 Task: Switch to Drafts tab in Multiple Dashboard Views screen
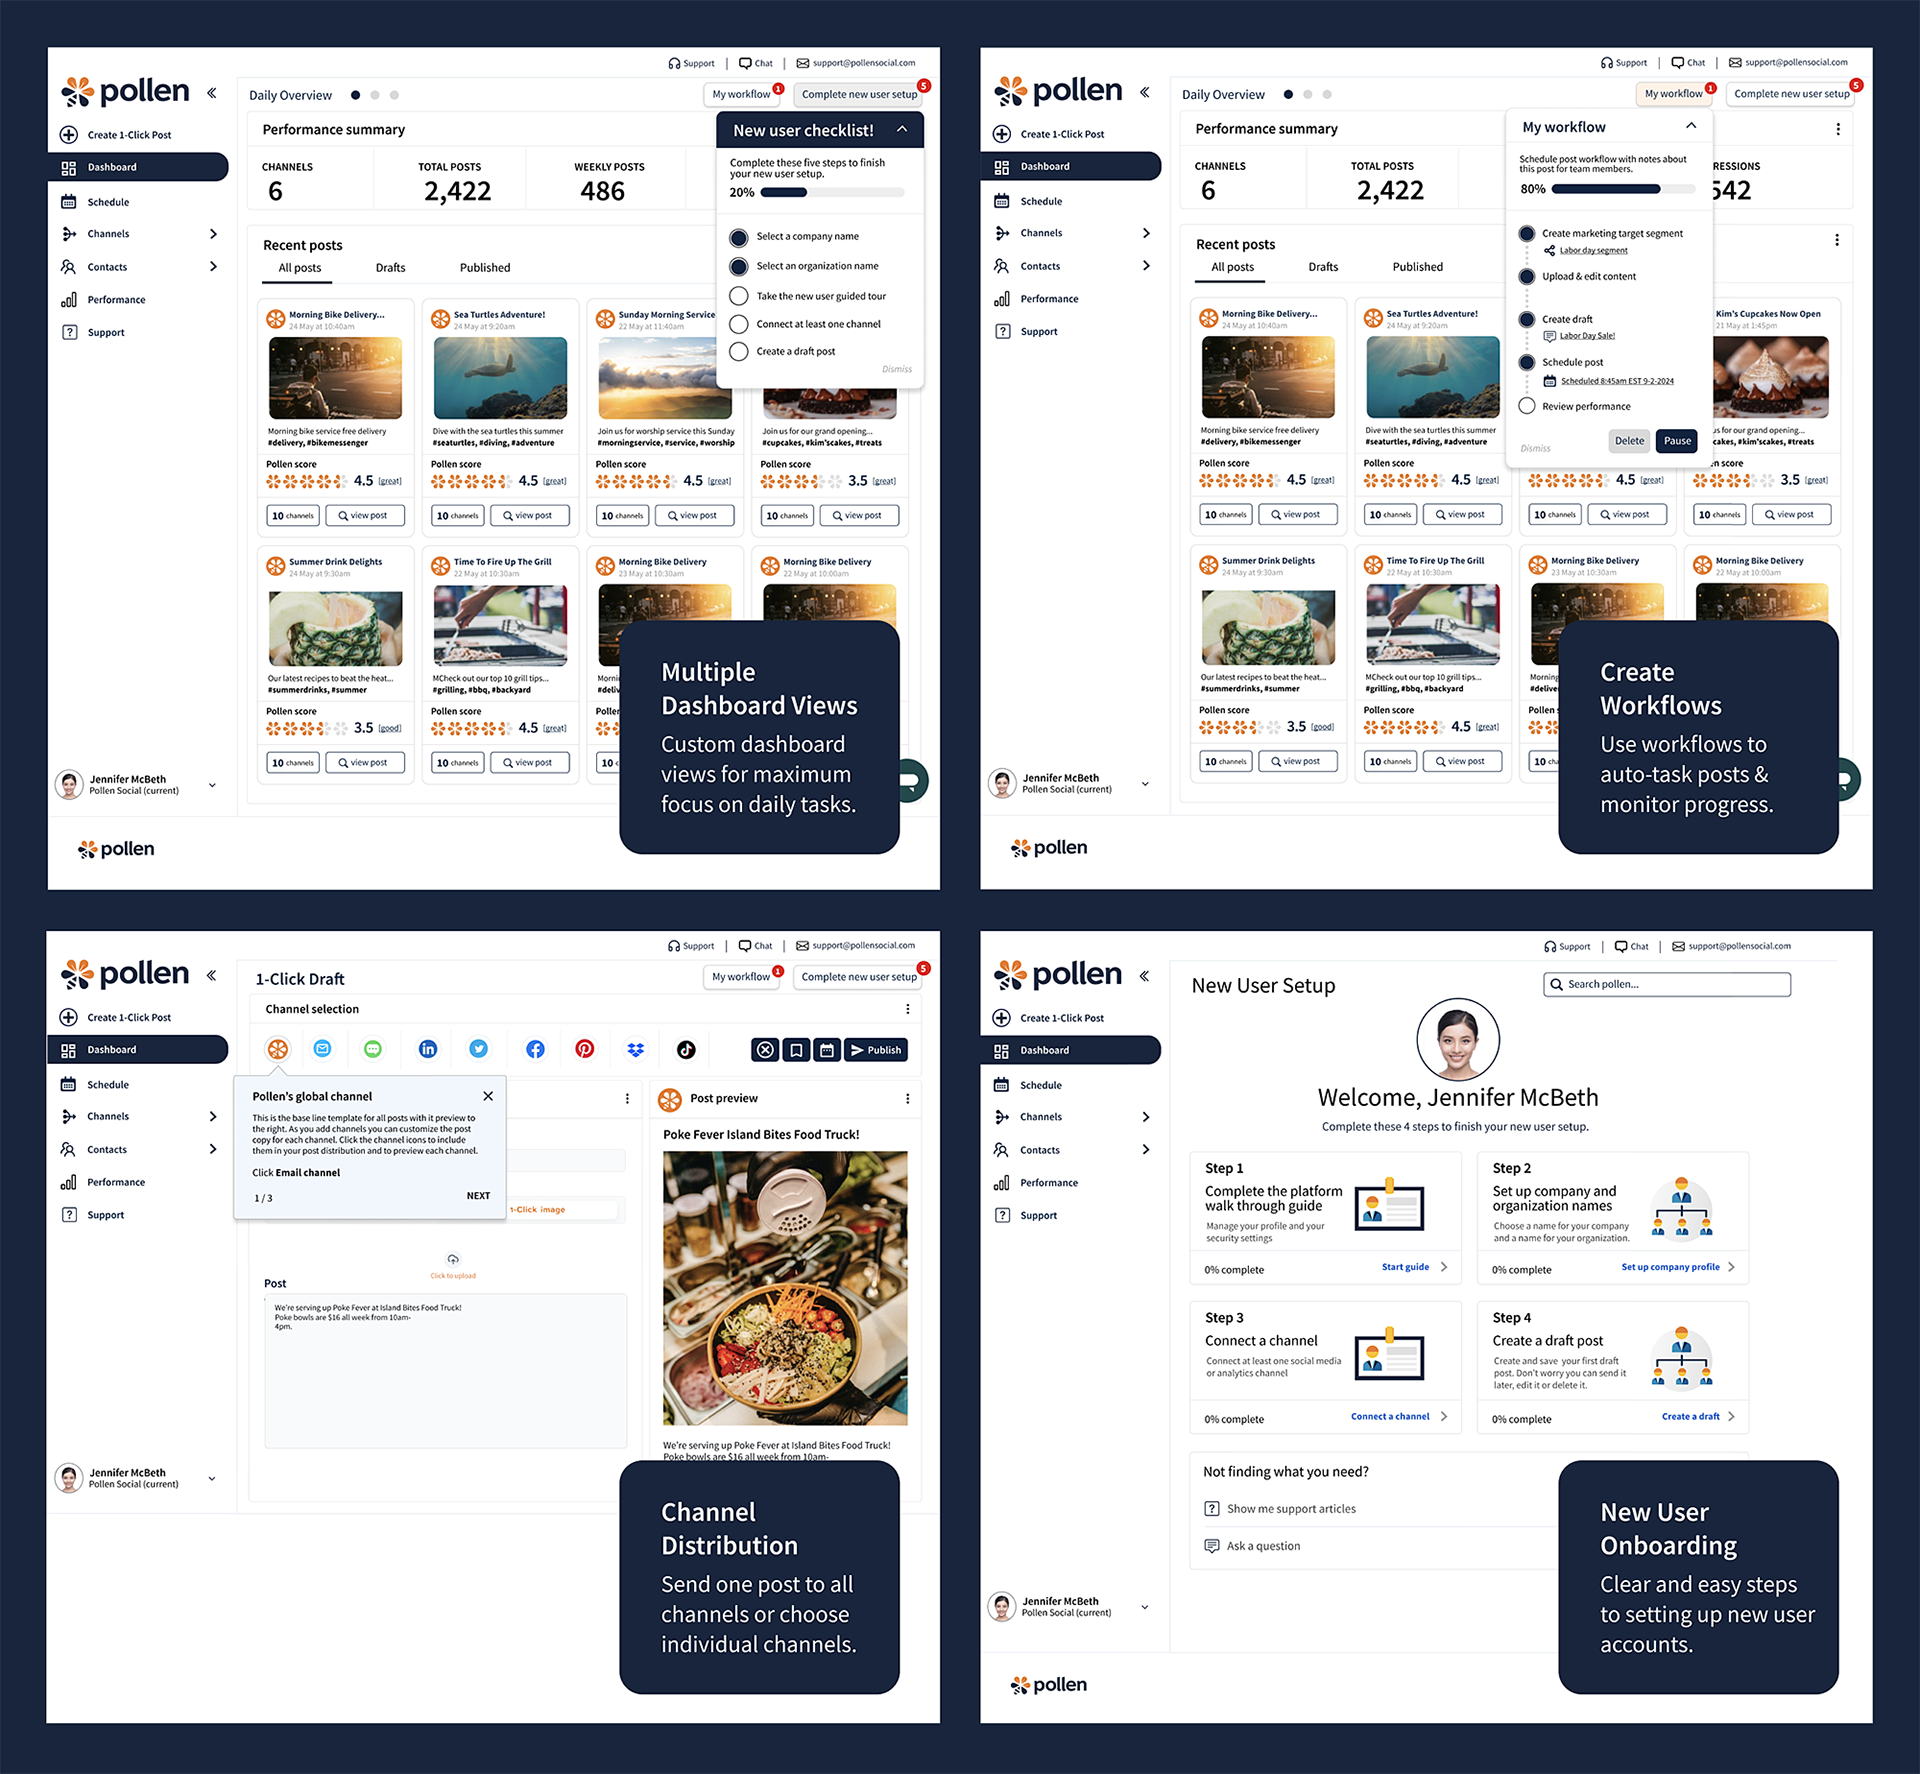(390, 268)
